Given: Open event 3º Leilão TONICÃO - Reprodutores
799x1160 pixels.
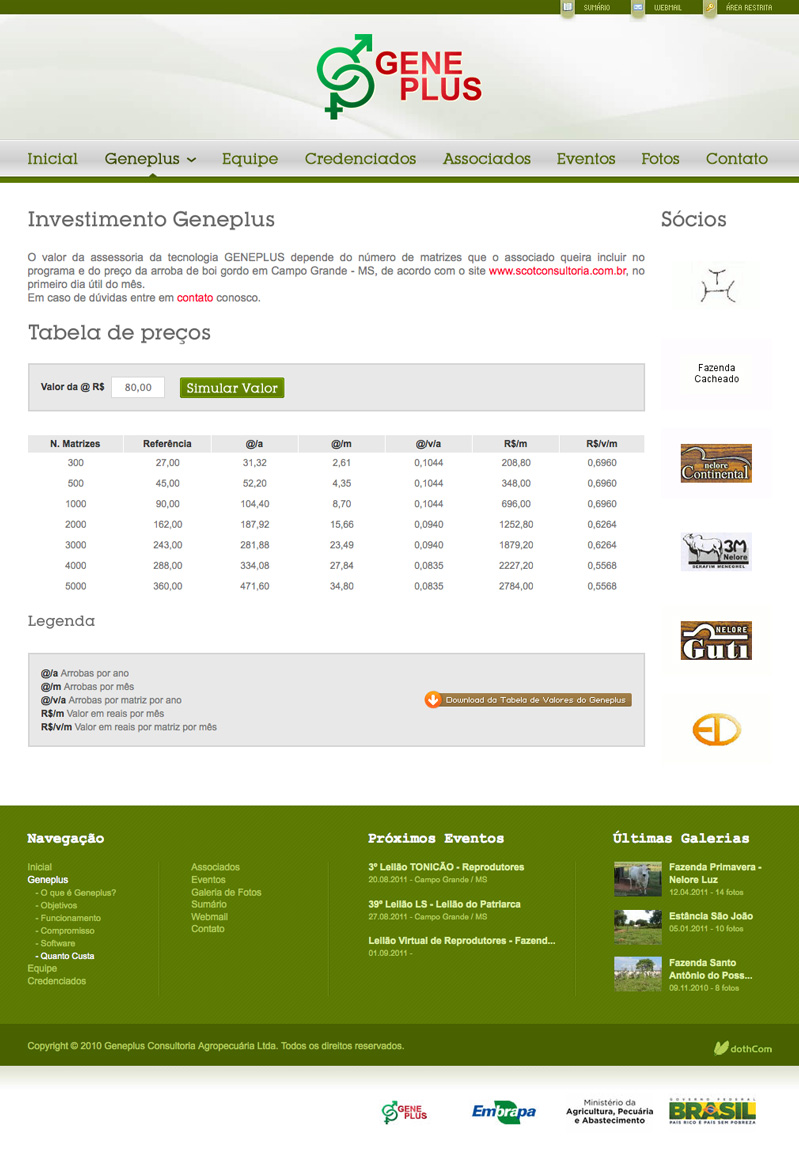Looking at the screenshot, I should click(x=446, y=867).
